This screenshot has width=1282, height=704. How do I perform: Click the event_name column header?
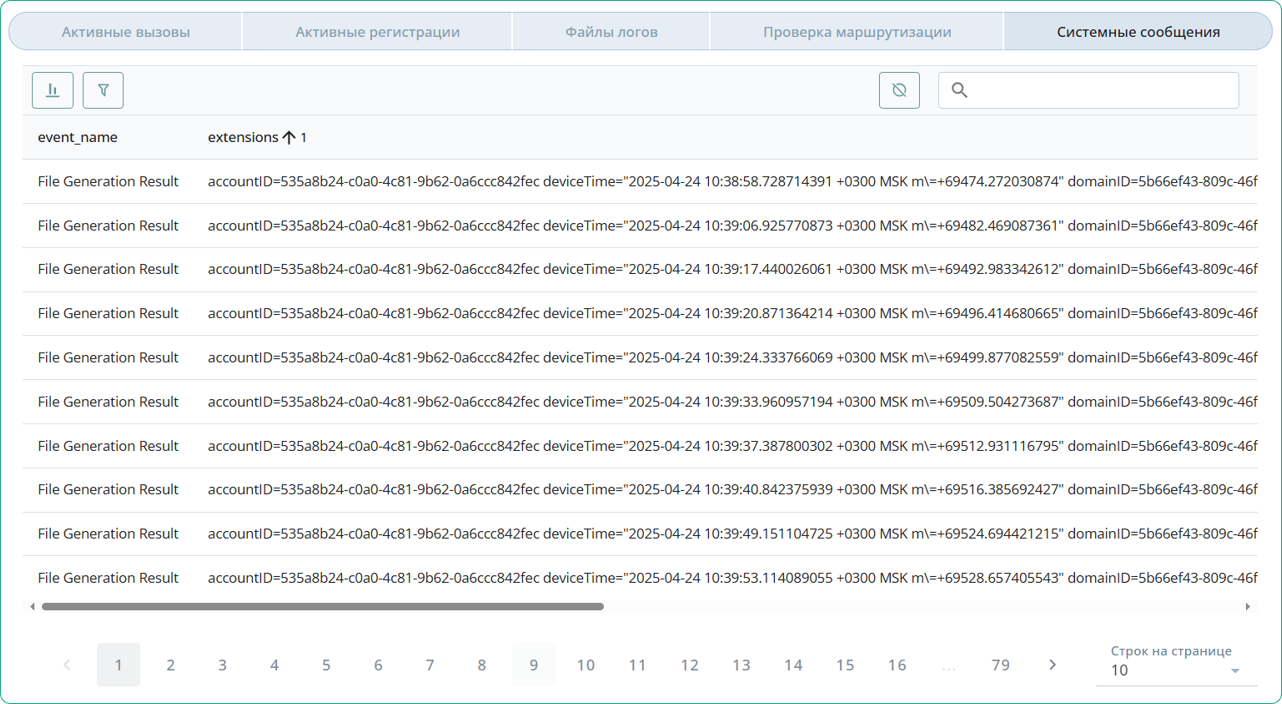click(x=78, y=138)
